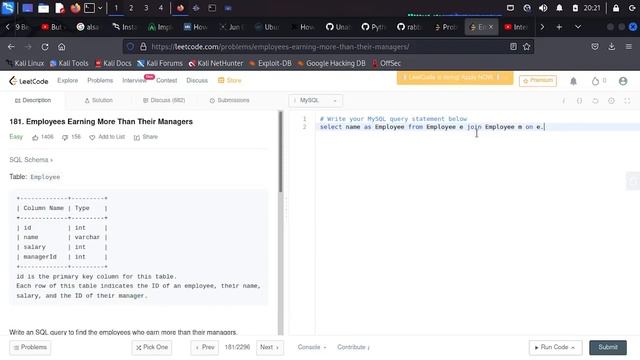Open the Contribute dropdown

point(353,347)
